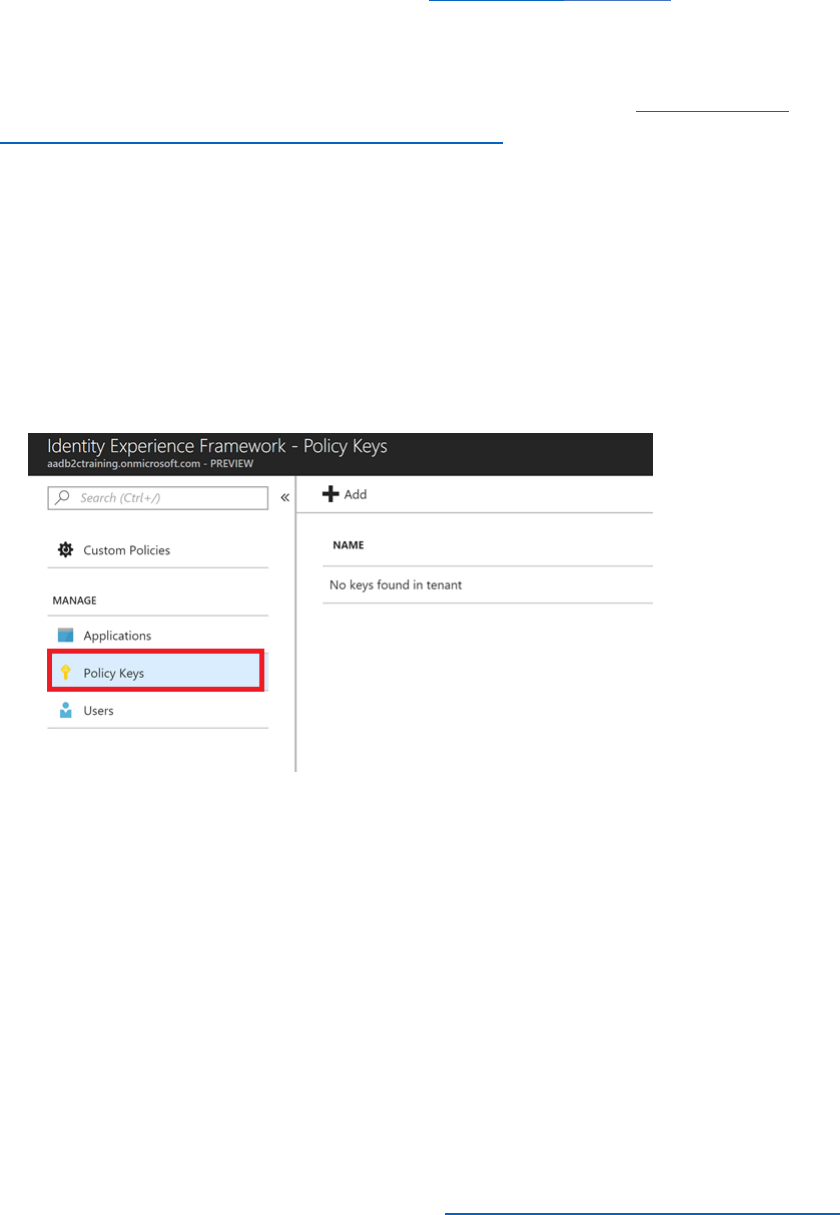Click the NAME column header
Viewport: 840px width, 1215px height.
coord(348,545)
